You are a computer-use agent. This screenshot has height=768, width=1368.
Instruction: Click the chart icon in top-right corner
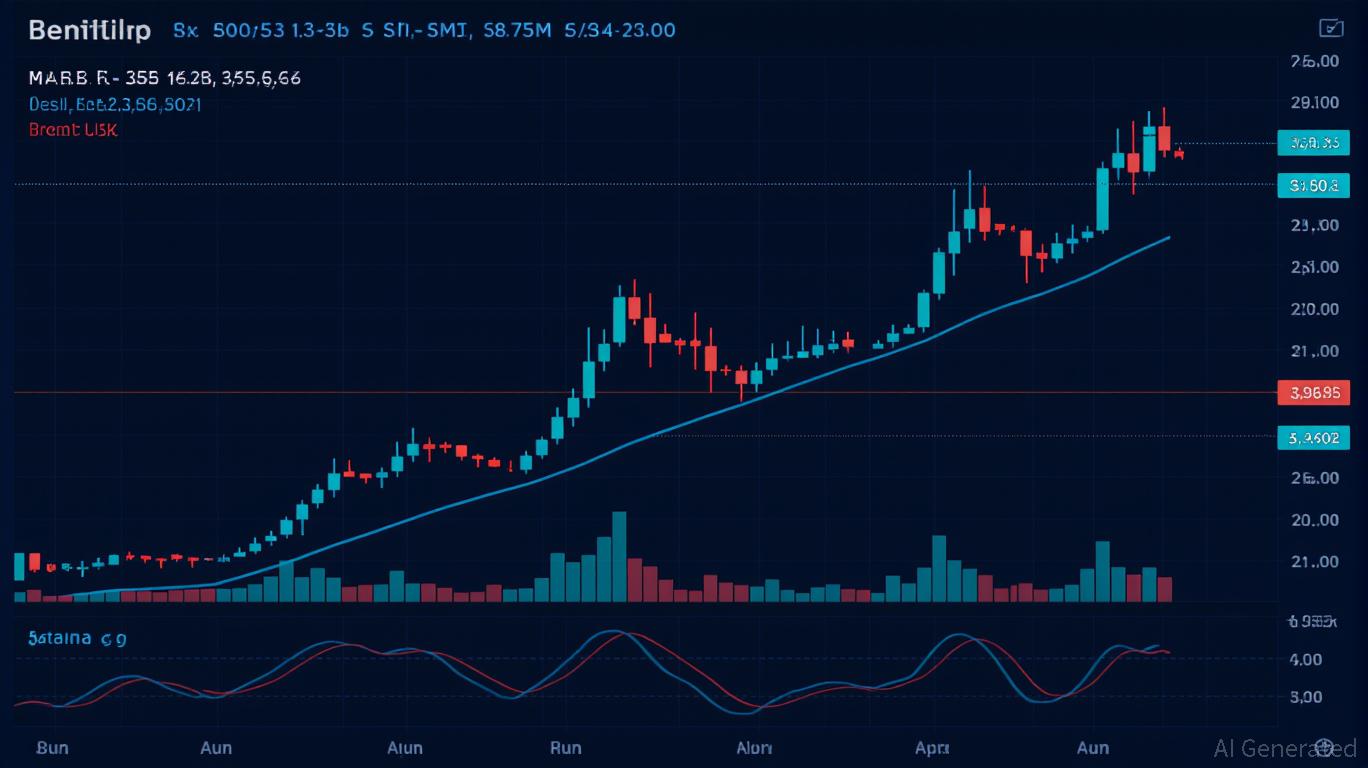pos(1331,28)
